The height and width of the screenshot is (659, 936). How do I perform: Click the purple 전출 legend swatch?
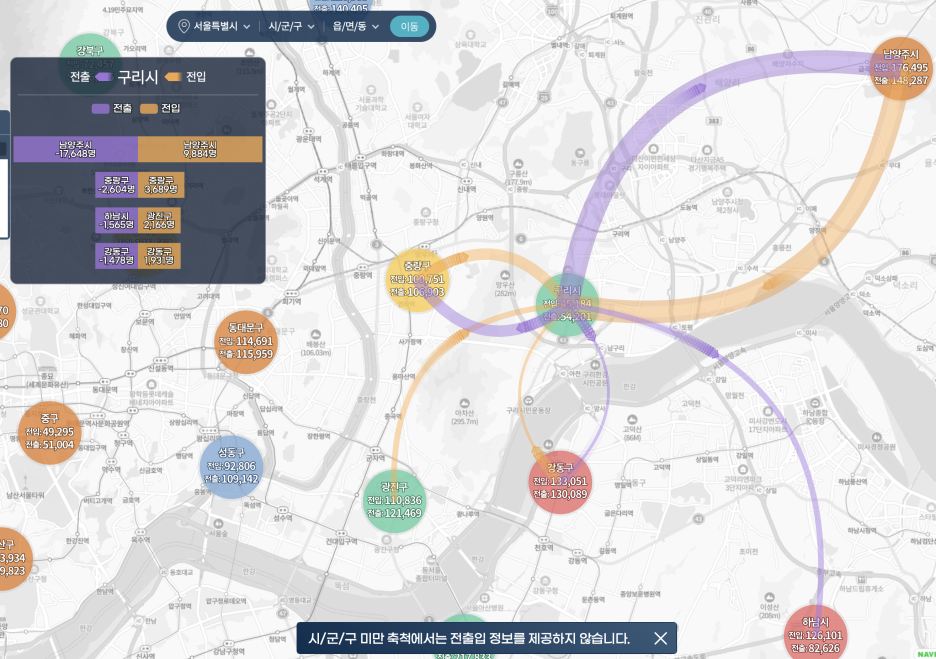[x=100, y=108]
